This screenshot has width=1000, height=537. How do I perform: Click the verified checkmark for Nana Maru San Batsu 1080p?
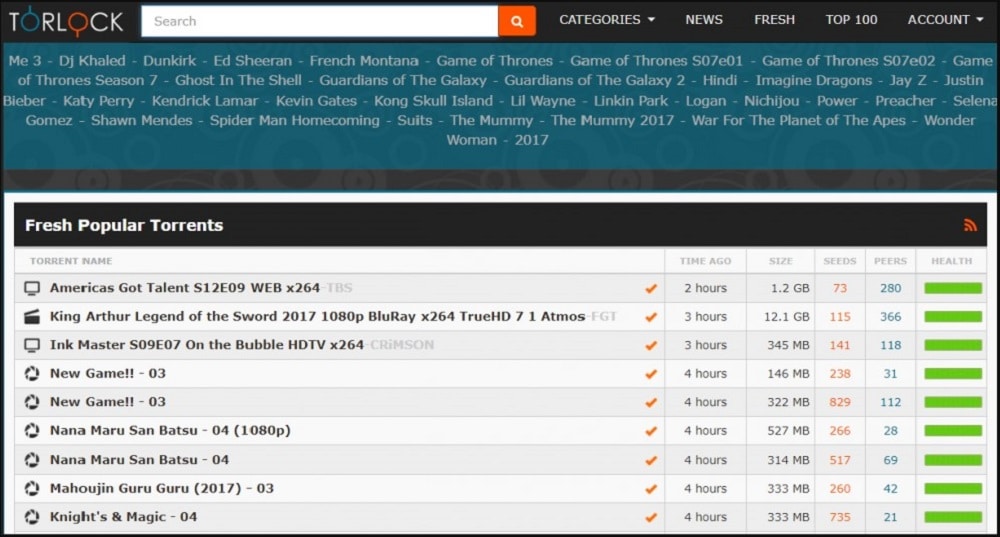(651, 431)
